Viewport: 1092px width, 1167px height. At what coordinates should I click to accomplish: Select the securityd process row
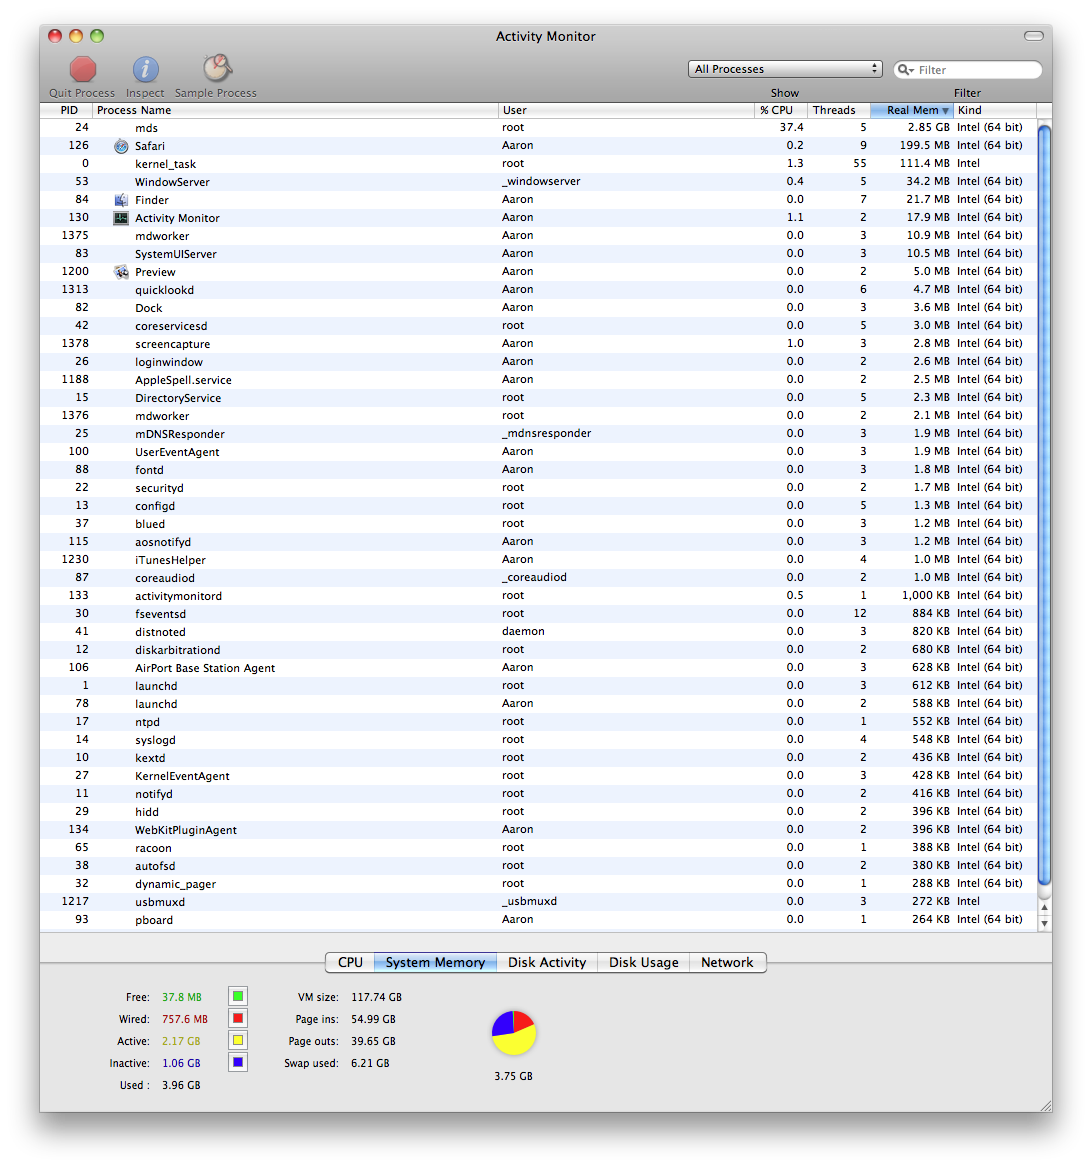coord(538,487)
